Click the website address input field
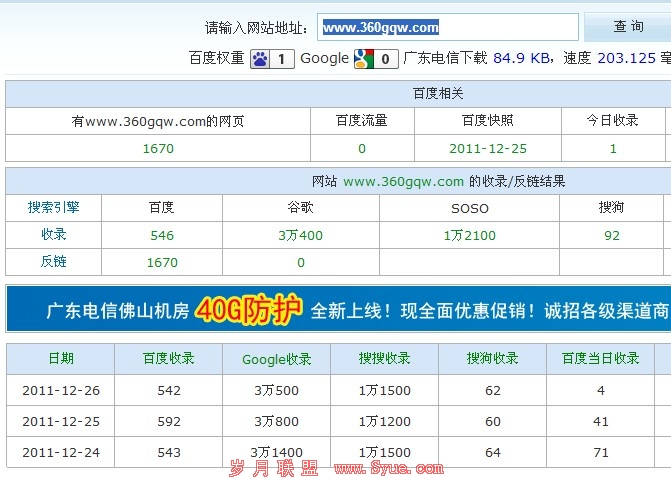671x478 pixels. coord(448,28)
